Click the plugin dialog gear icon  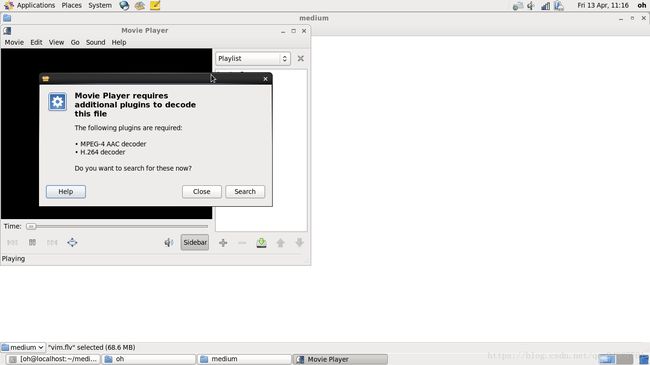click(57, 102)
